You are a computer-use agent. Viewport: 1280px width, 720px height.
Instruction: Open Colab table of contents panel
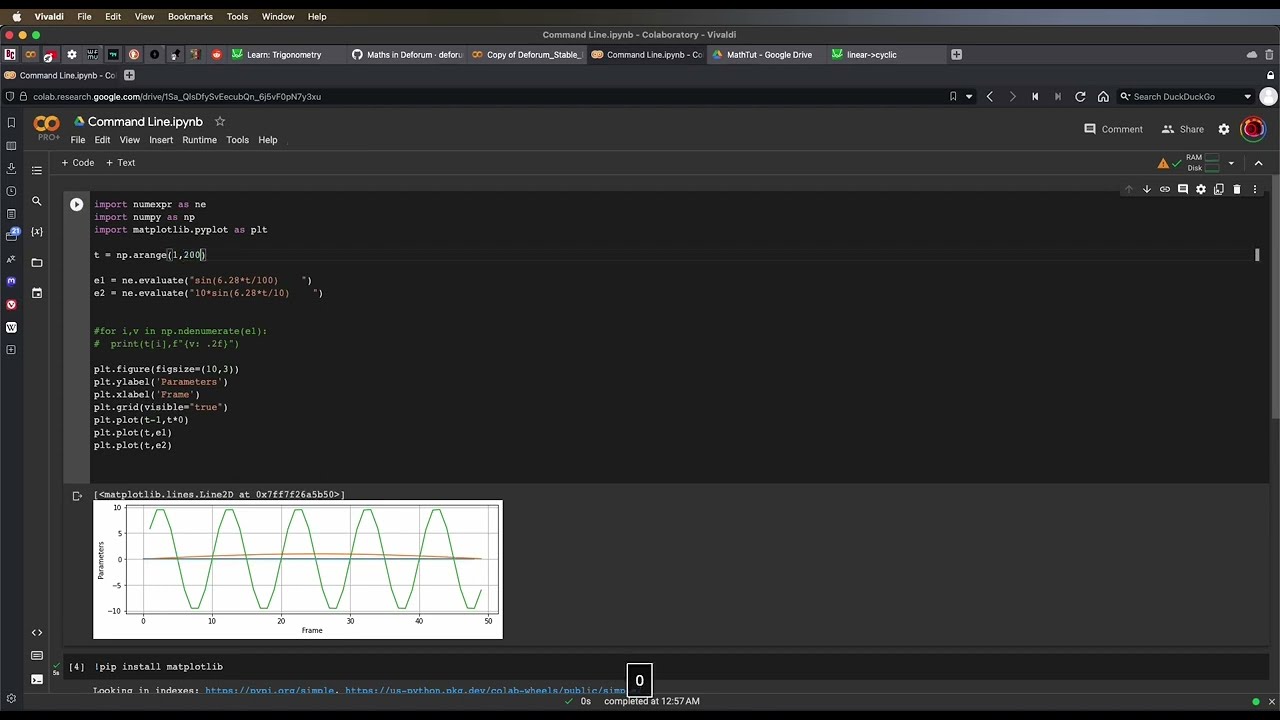(37, 170)
